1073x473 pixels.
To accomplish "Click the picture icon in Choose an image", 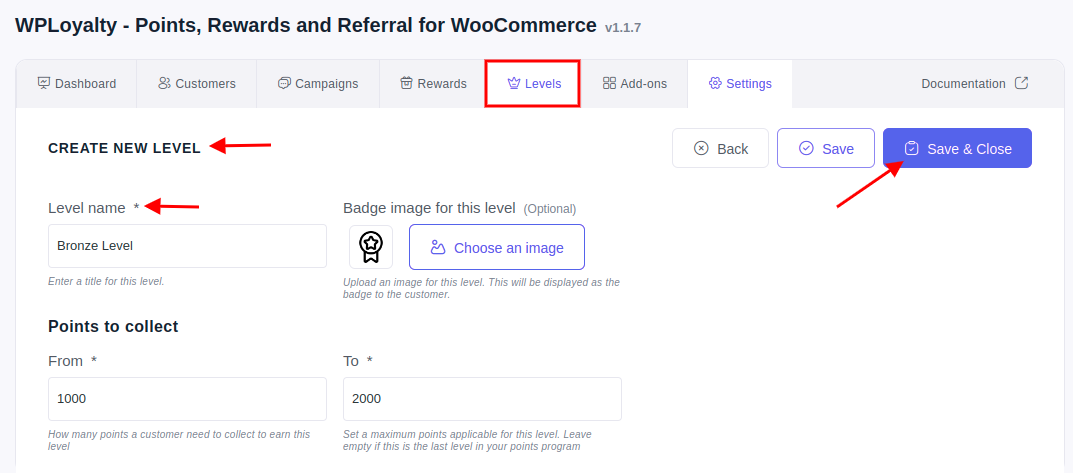I will pyautogui.click(x=438, y=247).
